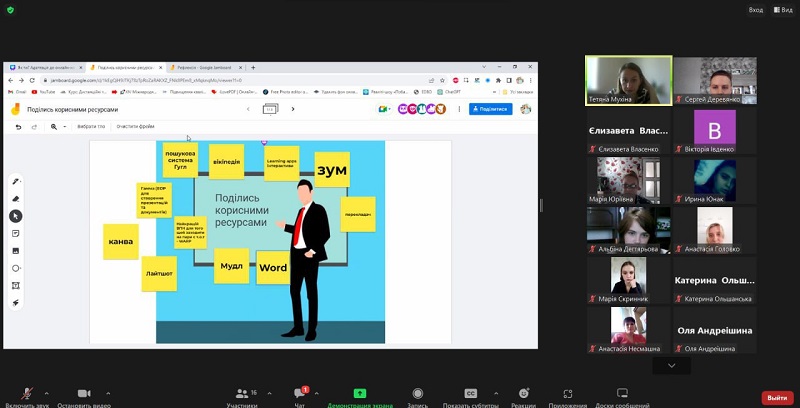
Task: Expand subtitles options arrow
Action: (496, 393)
